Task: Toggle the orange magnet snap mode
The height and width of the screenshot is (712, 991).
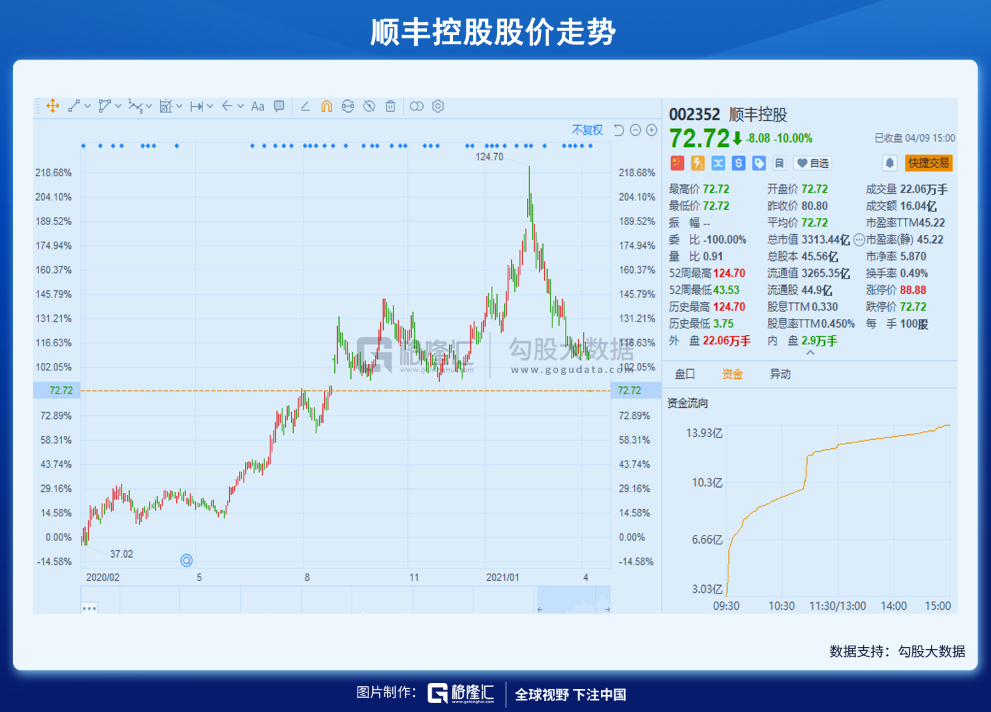Action: pos(326,106)
